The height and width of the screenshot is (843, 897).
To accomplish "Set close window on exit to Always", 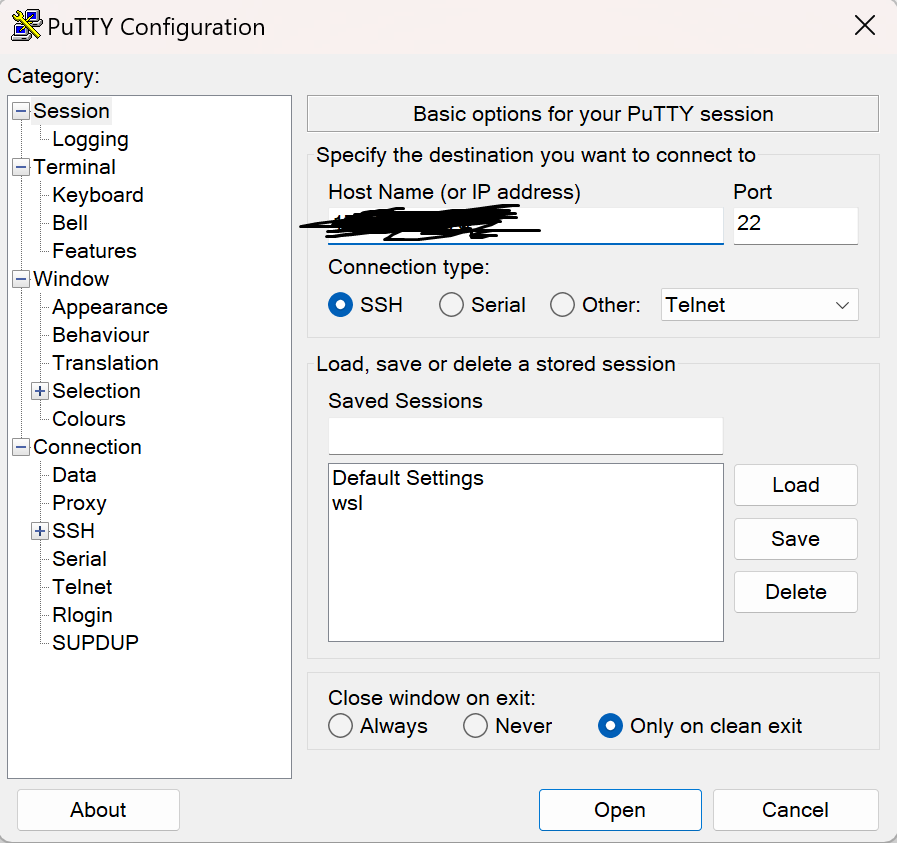I will point(340,726).
